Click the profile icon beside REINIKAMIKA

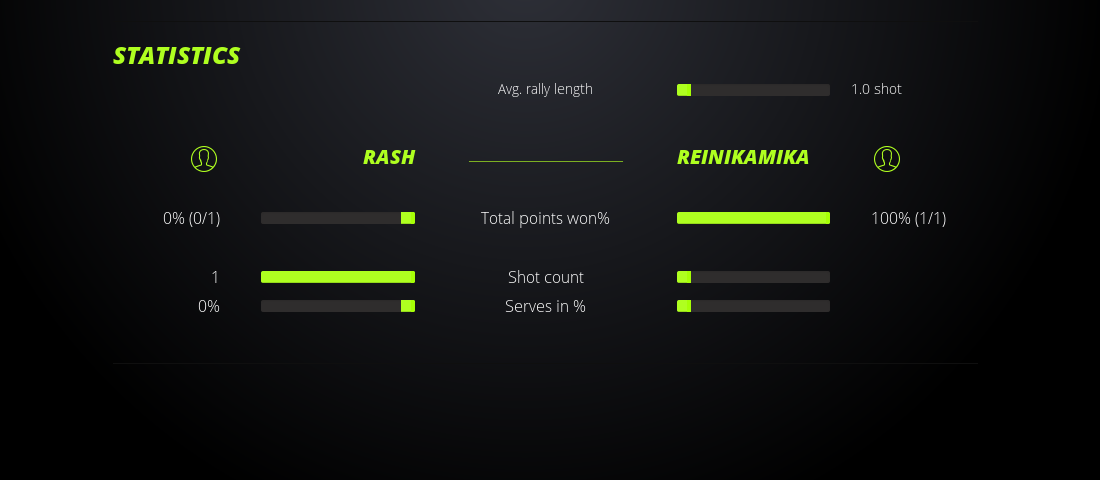pyautogui.click(x=887, y=158)
